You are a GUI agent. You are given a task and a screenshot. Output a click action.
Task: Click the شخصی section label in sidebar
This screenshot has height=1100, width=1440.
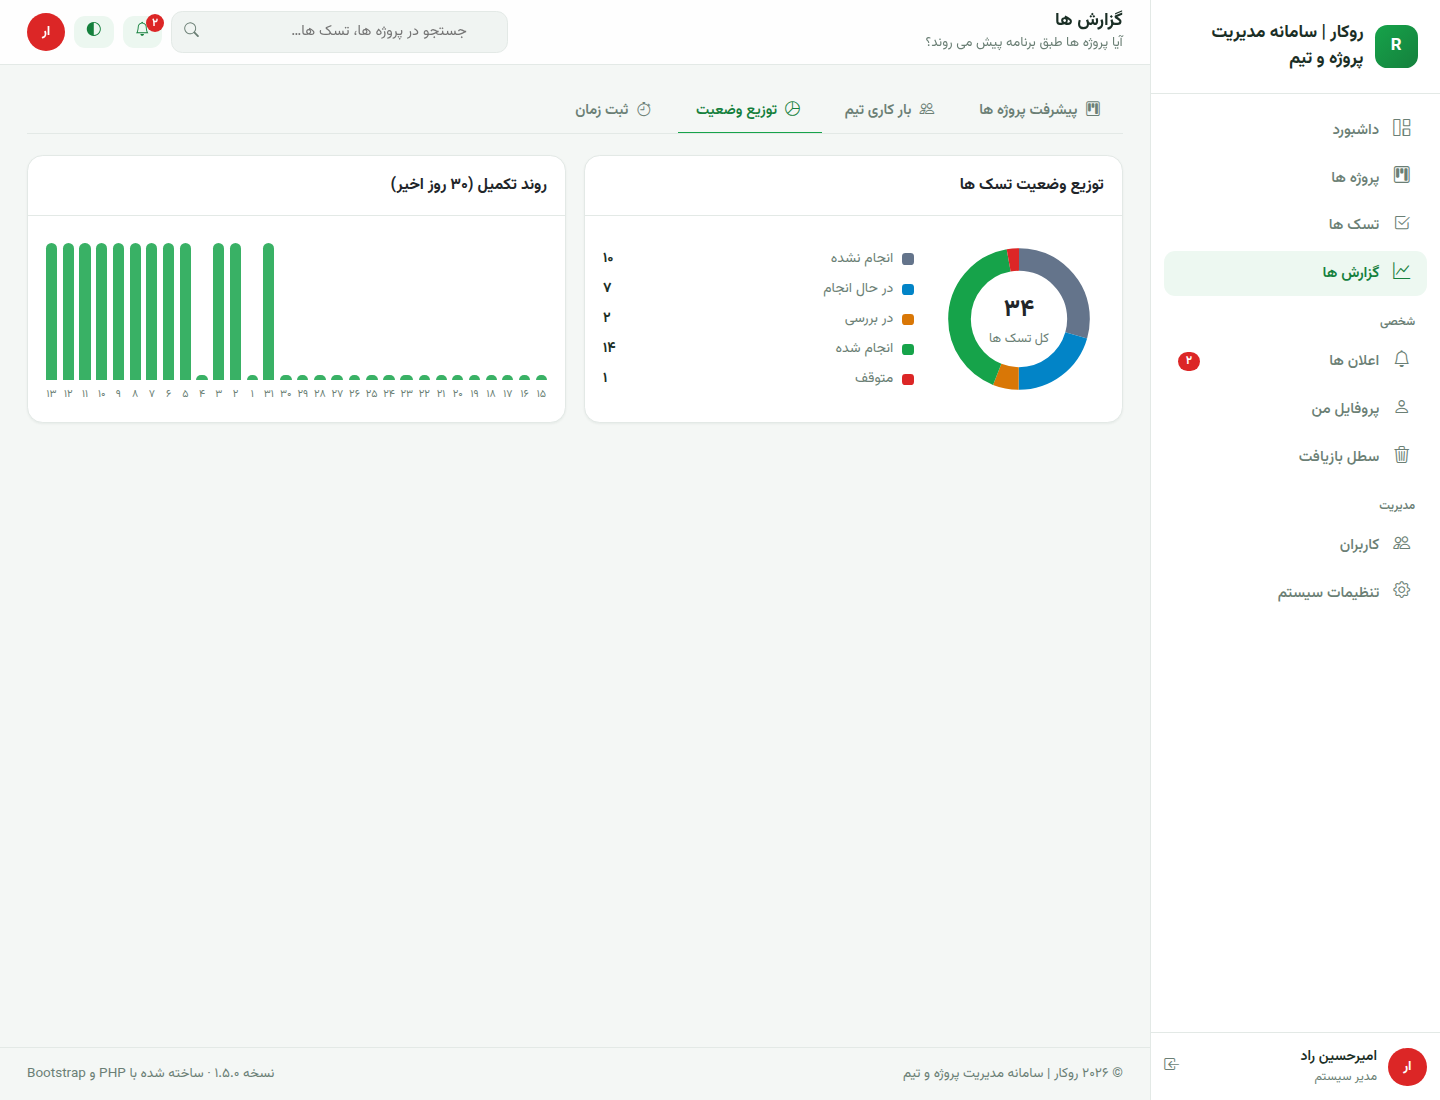coord(1397,322)
